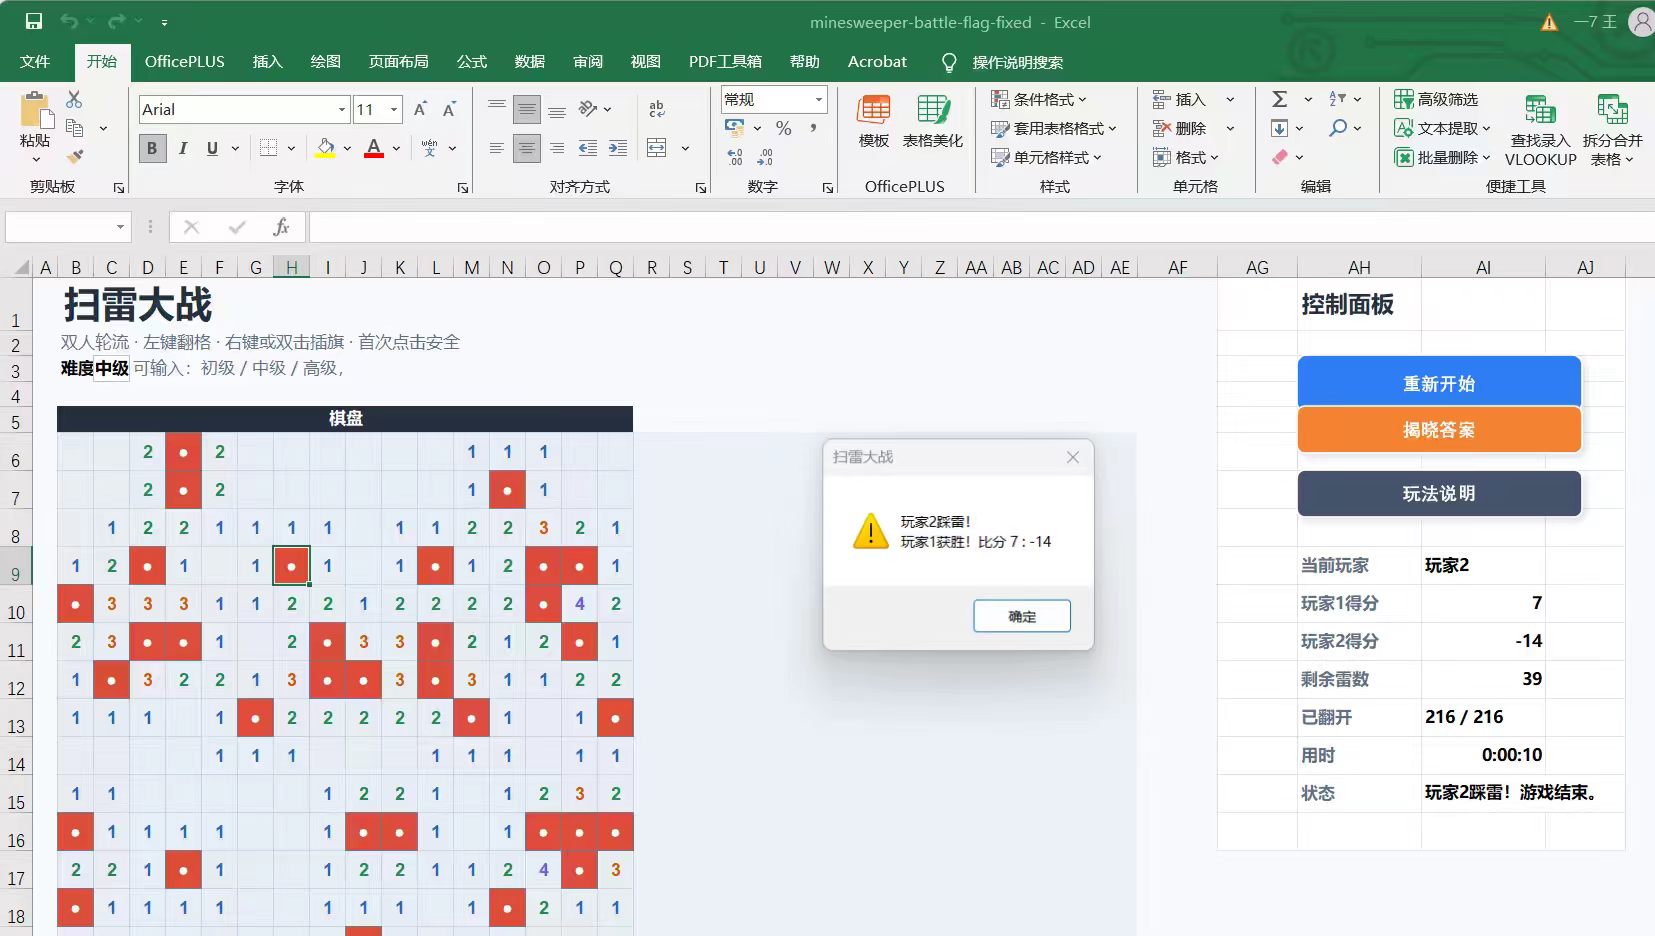Increase font size with the large A
Viewport: 1655px width, 936px height.
(x=420, y=109)
